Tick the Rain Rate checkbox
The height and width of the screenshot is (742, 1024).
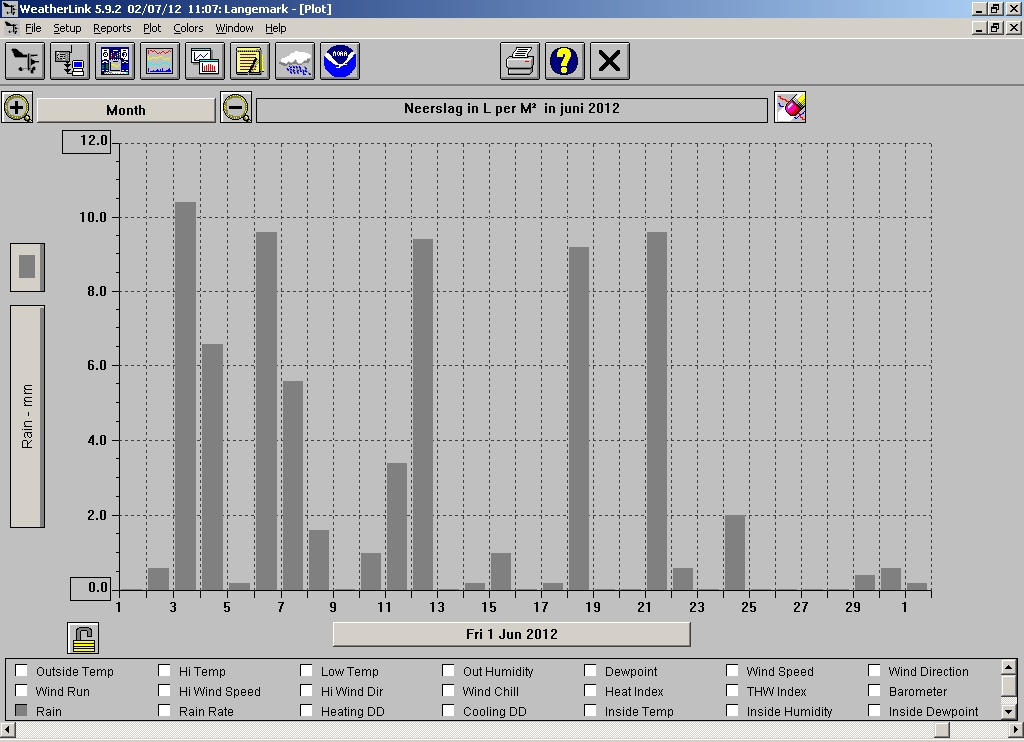coord(165,711)
